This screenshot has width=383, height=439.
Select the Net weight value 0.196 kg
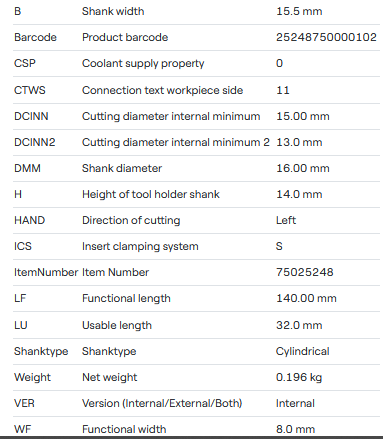tap(299, 377)
